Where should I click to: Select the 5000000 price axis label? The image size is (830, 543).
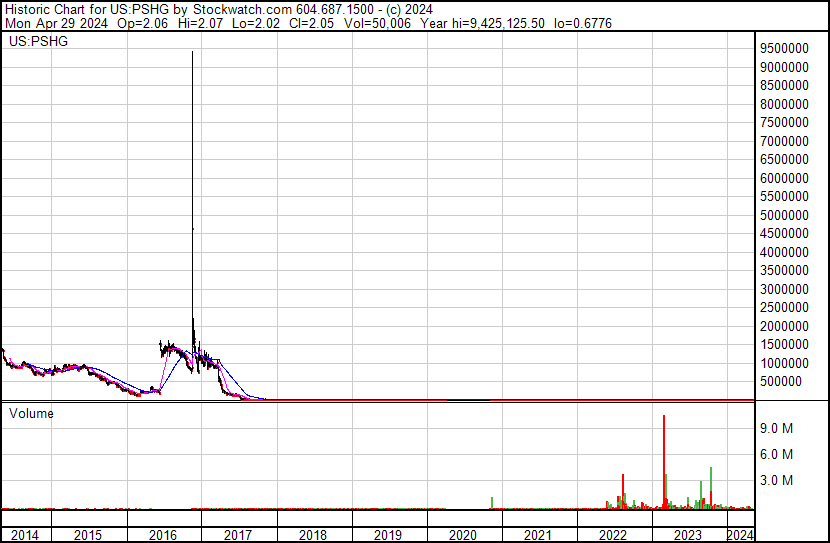pos(785,215)
